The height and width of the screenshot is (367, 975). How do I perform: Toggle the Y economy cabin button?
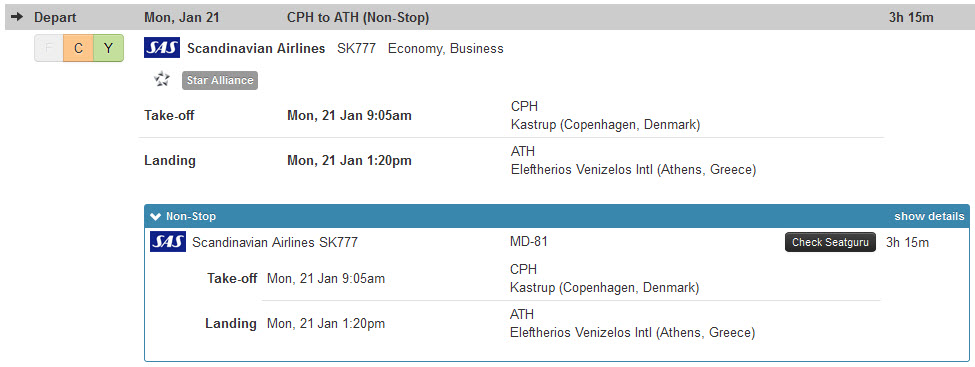point(108,49)
